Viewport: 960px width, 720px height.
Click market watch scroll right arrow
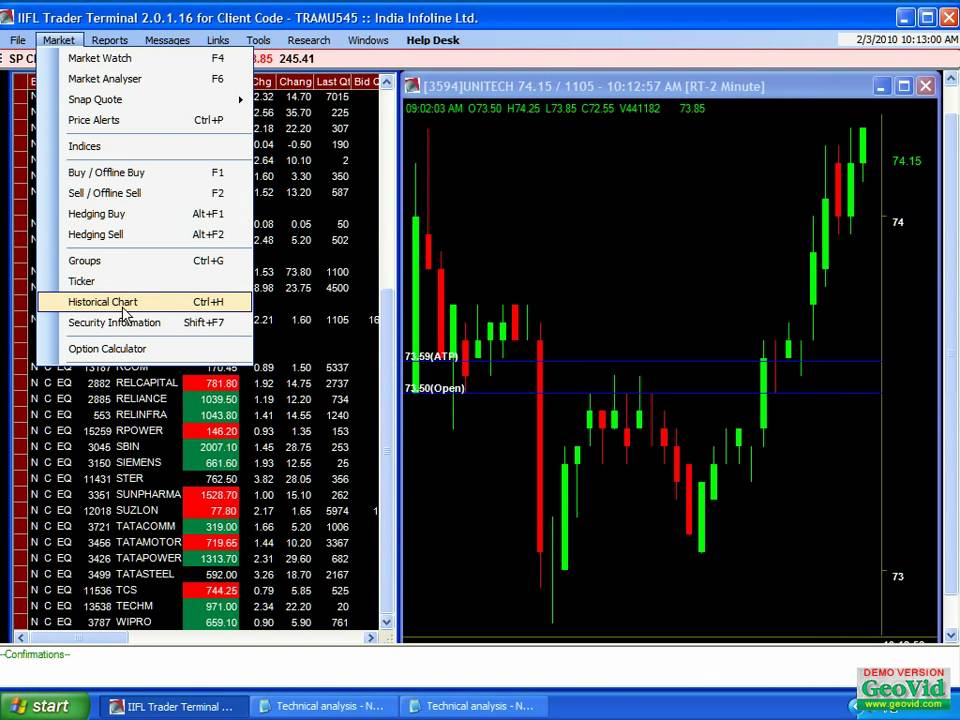click(x=370, y=637)
